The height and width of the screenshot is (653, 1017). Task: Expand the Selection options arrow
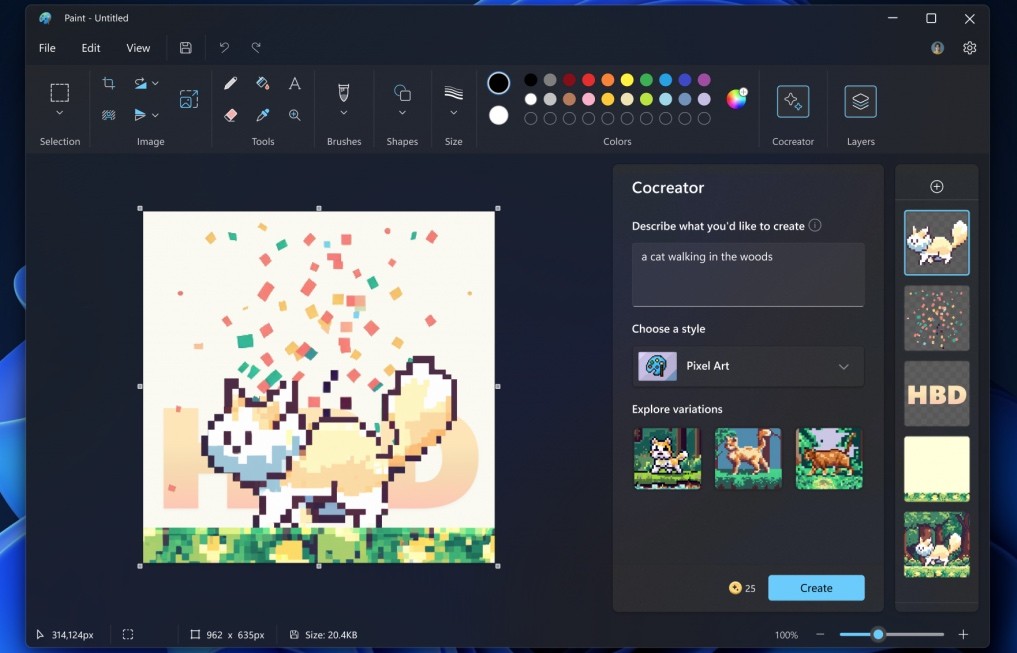60,114
